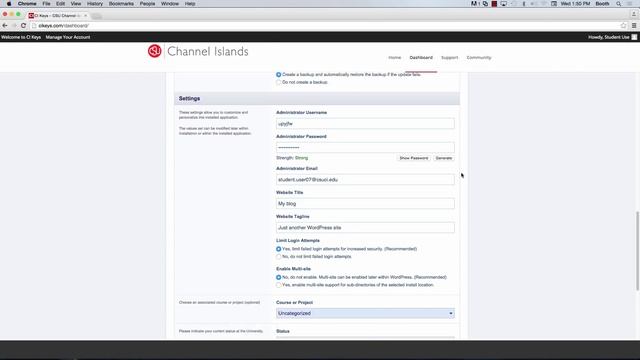Bookmark the page using the star icon
This screenshot has width=640, height=360.
coord(623,25)
